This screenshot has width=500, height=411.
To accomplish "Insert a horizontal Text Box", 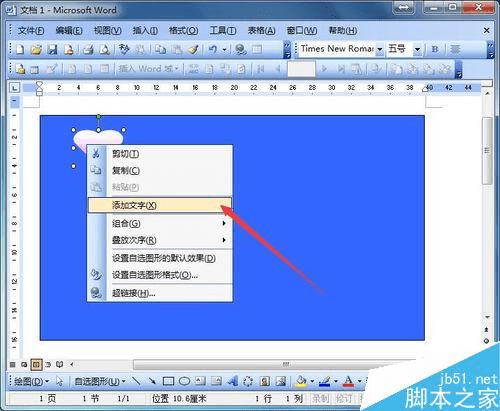I will coord(200,381).
